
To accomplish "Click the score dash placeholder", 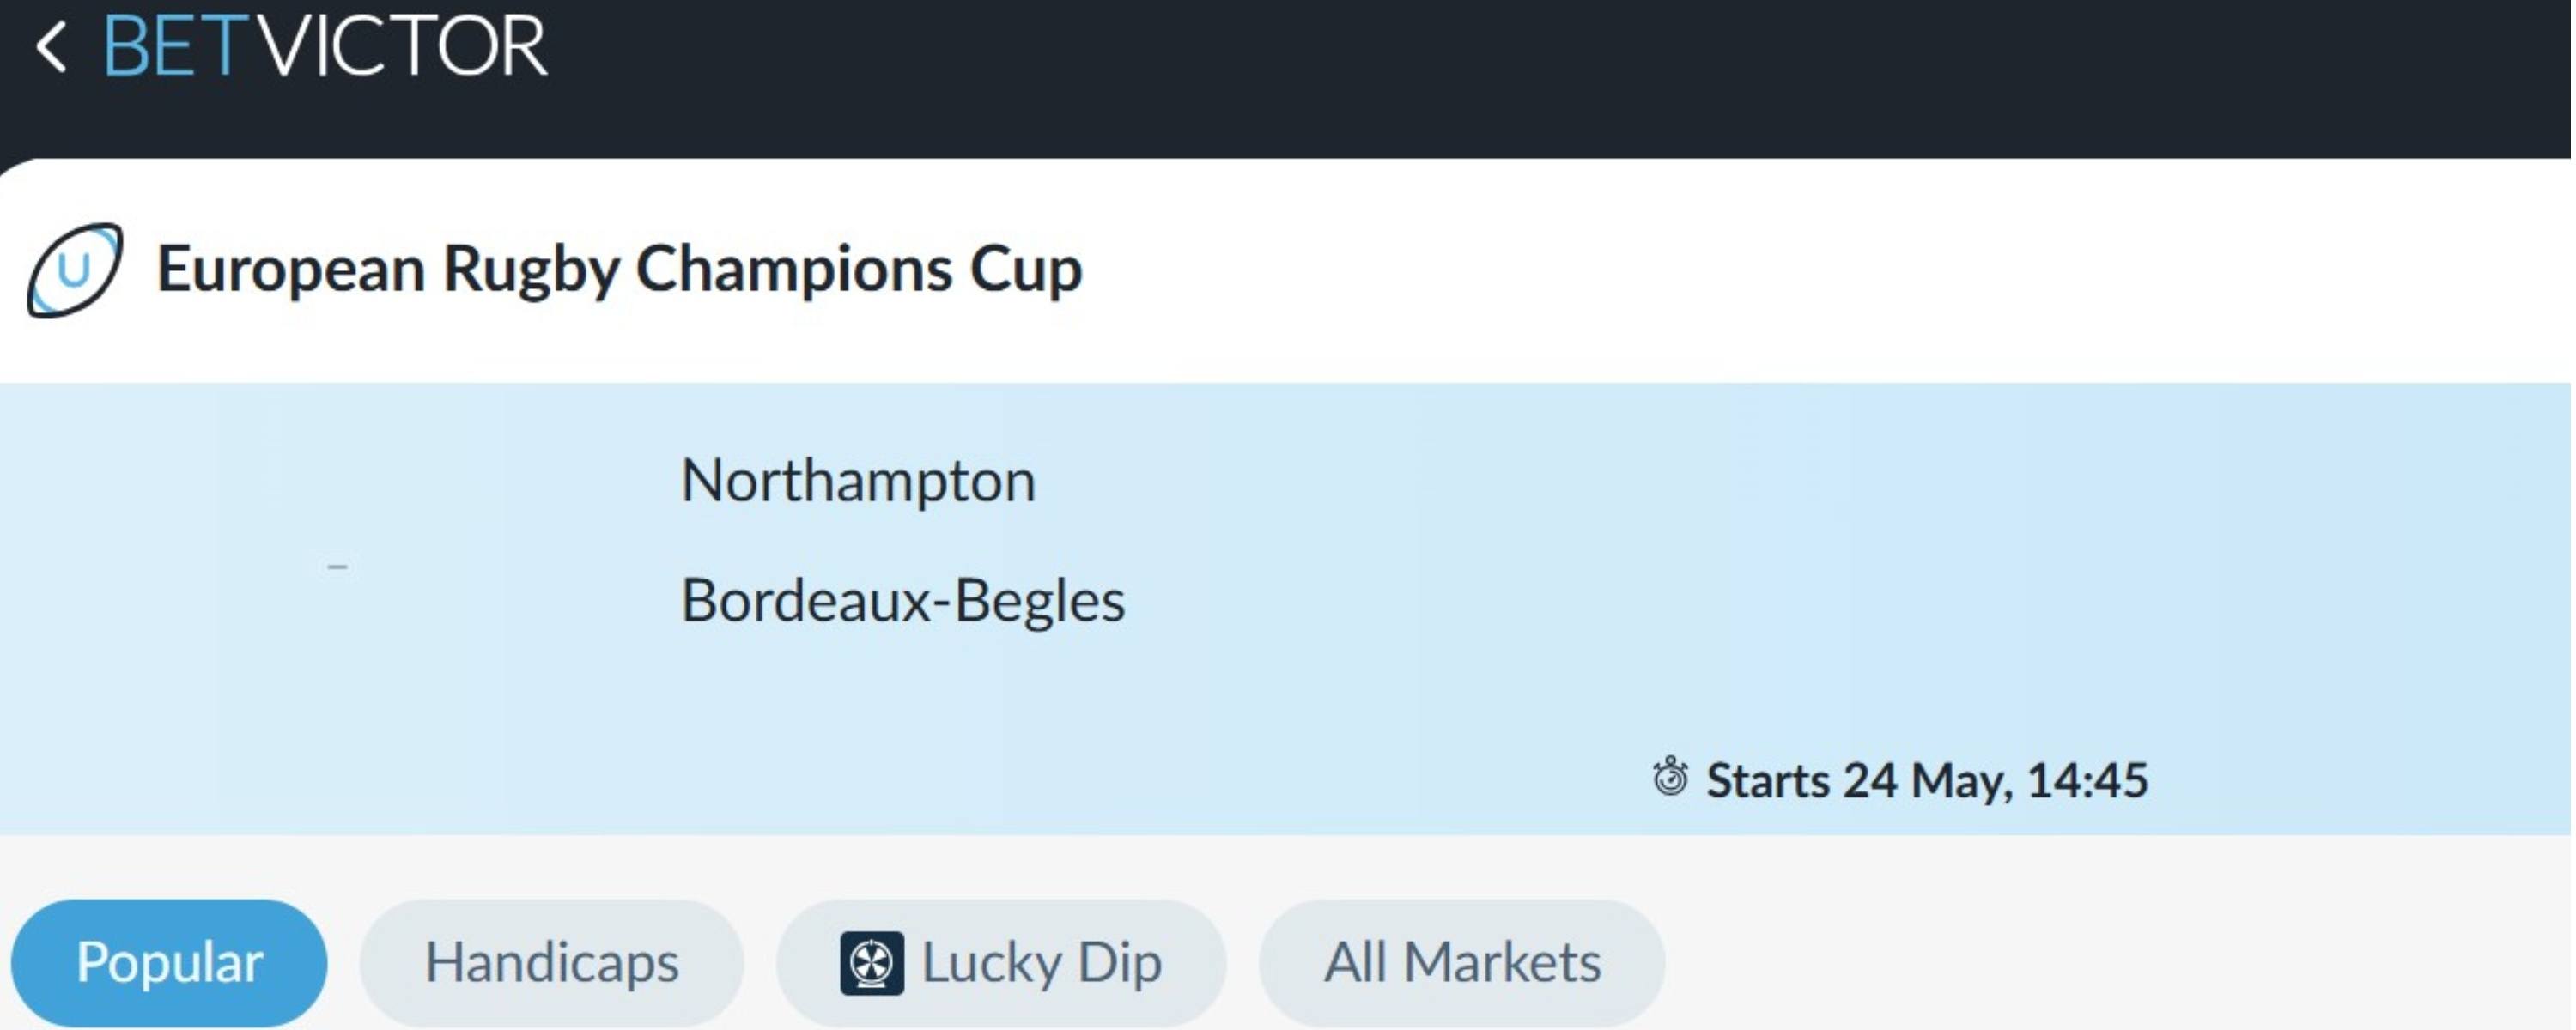I will point(337,567).
